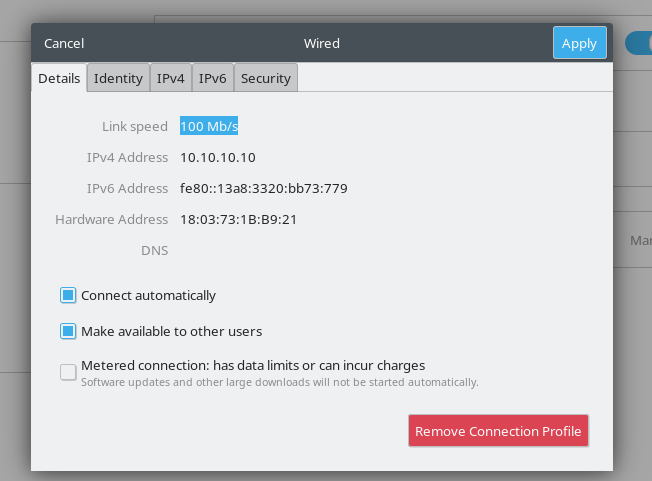Click the highlighted 100 Mb/s link speed value
Screen dimensions: 652x481
point(209,126)
